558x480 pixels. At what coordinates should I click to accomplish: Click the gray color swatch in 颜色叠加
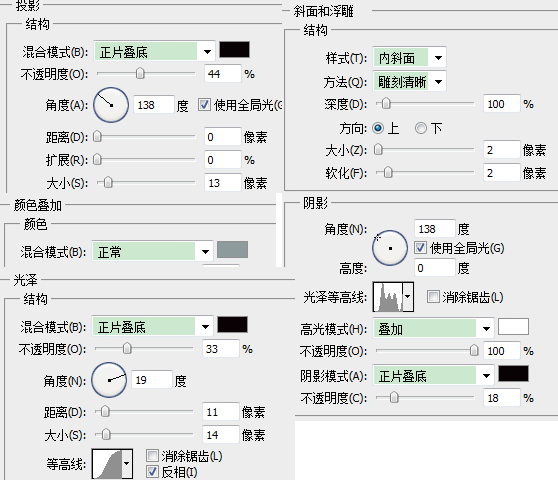[232, 249]
